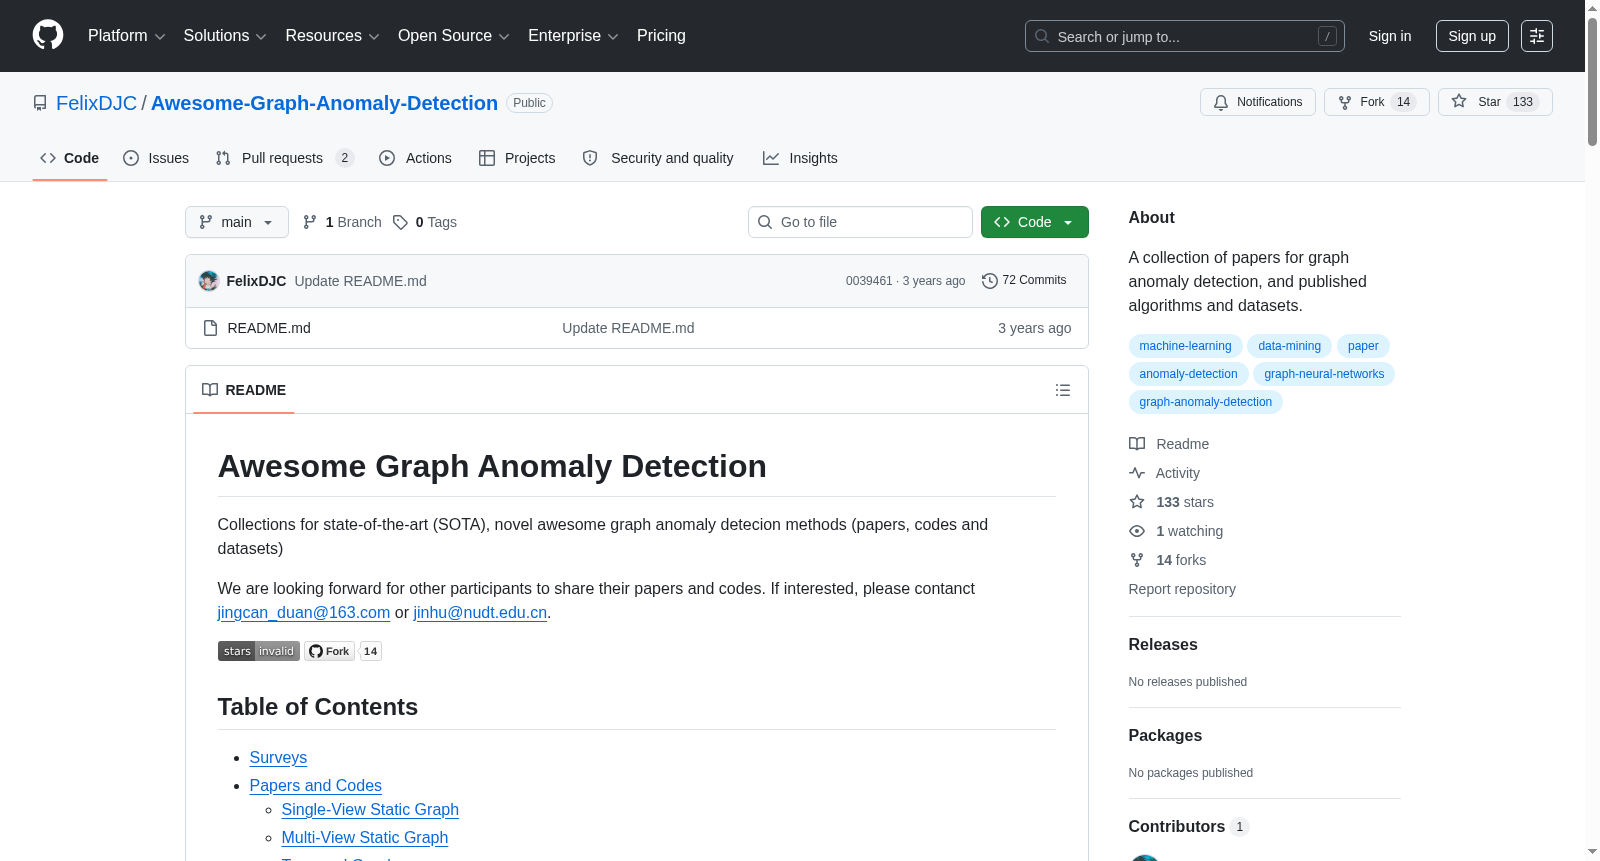Click the star icon beside 133 stars
The height and width of the screenshot is (861, 1600).
1137,502
